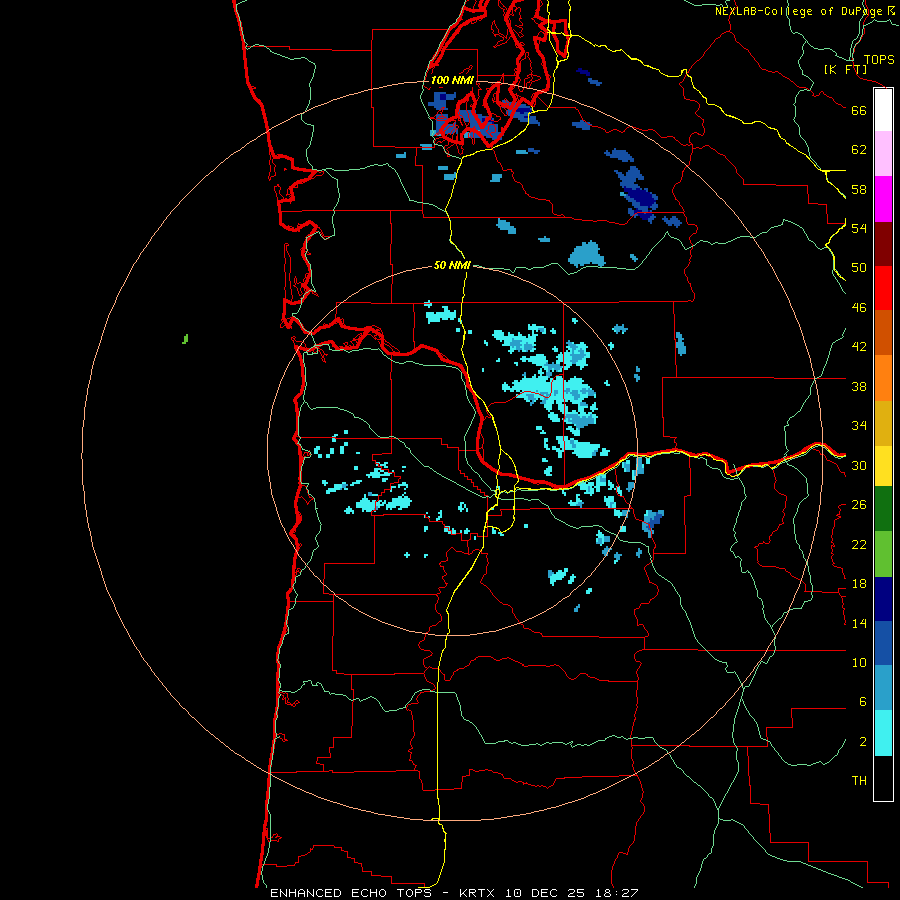Click the black TH legend swatch
The height and width of the screenshot is (900, 900).
[883, 778]
